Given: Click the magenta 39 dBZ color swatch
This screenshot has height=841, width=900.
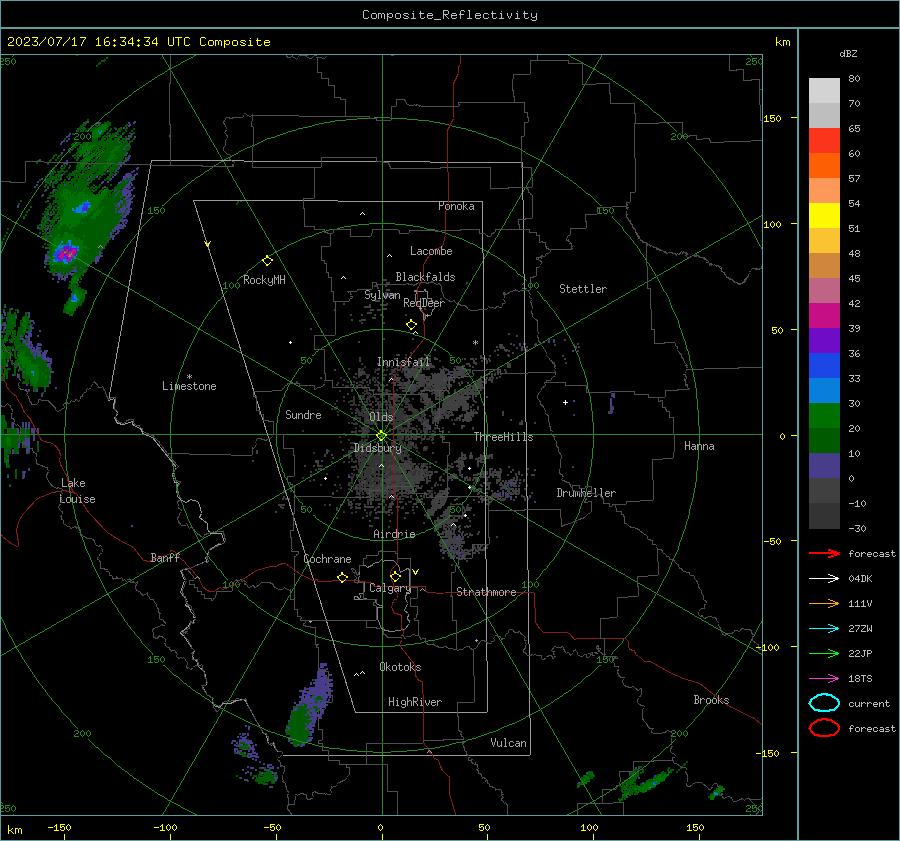Looking at the screenshot, I should pos(824,316).
